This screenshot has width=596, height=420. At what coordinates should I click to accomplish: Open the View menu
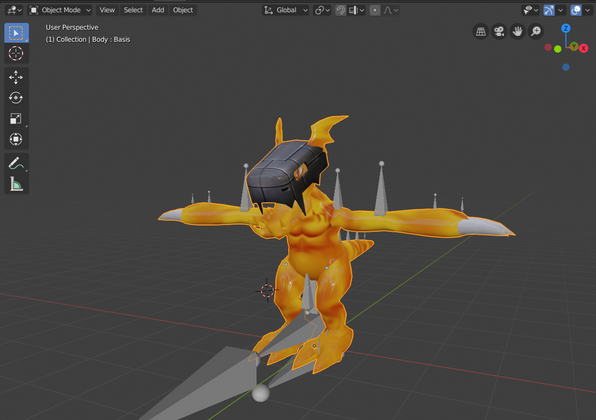107,10
